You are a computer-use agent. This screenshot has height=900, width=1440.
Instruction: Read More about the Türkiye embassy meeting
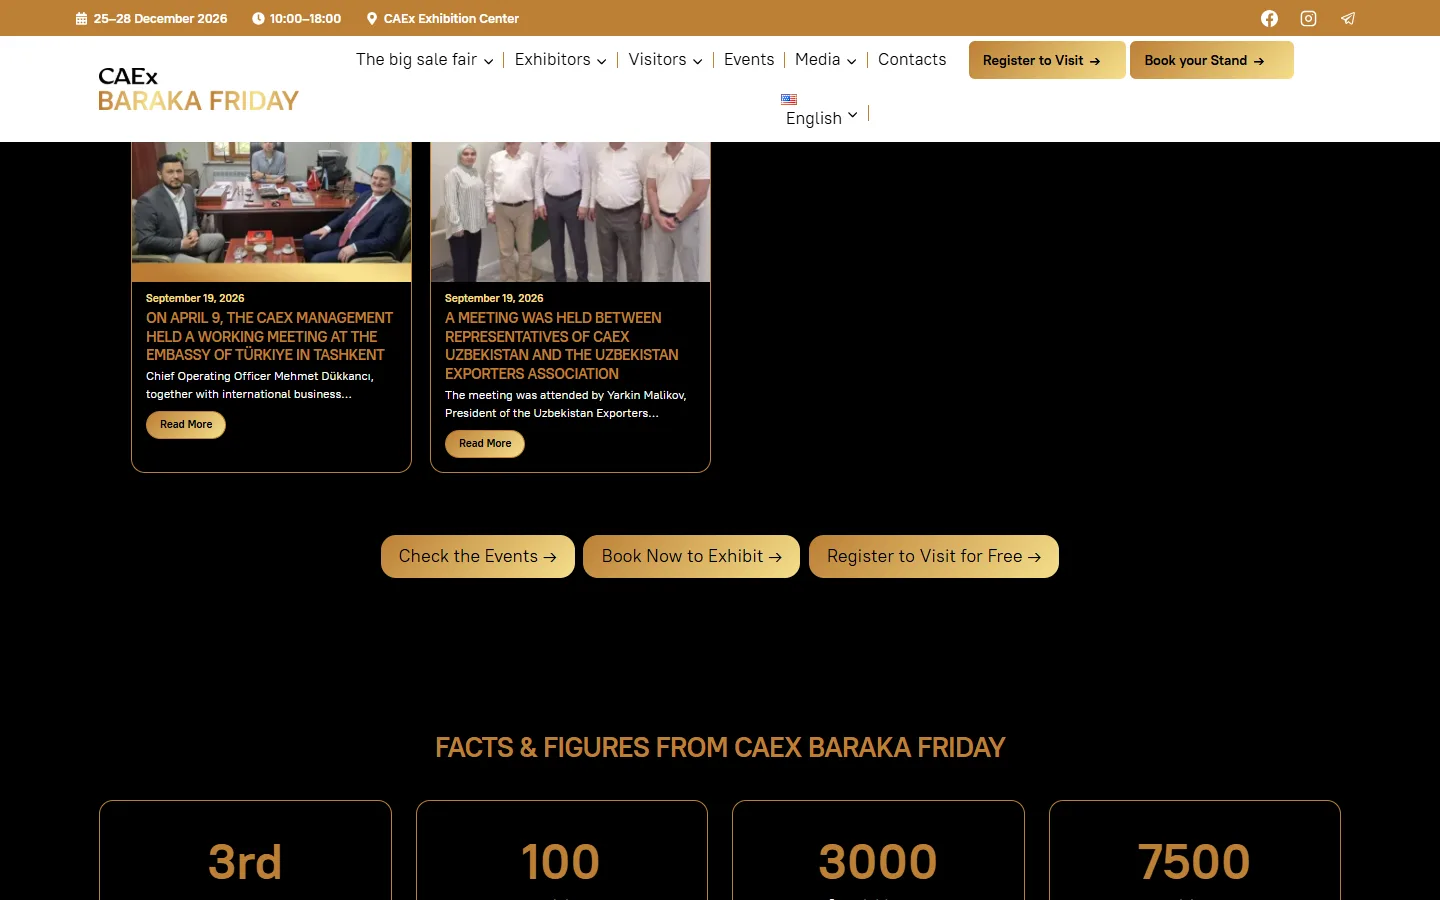tap(186, 425)
